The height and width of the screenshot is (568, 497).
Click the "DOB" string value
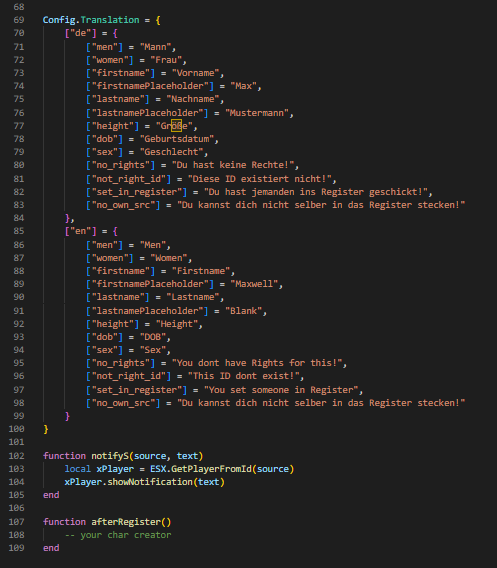153,337
